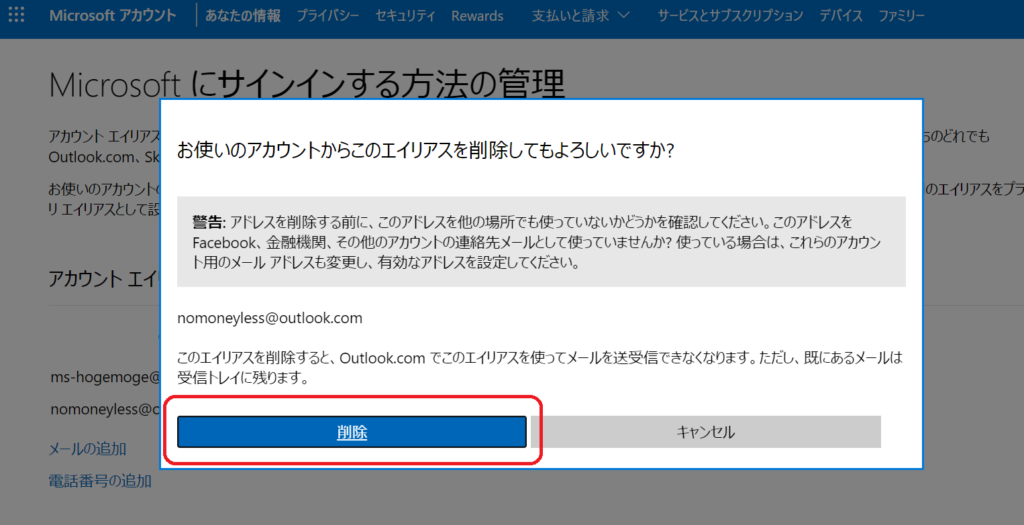
Task: Click the キャンセル button in dialog
Action: pos(706,432)
